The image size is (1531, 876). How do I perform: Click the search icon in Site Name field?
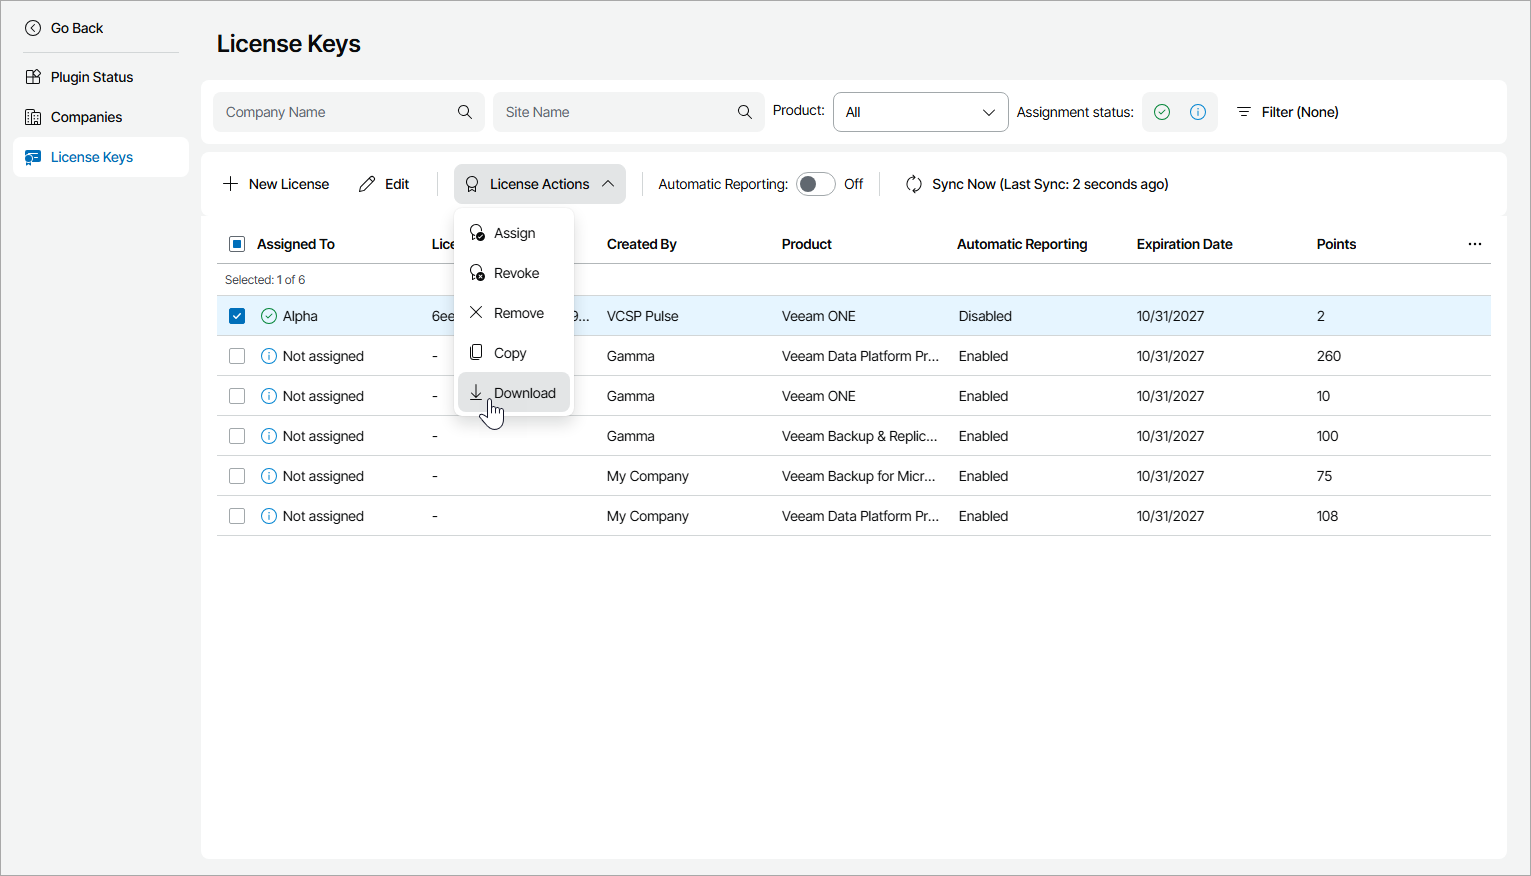(745, 112)
